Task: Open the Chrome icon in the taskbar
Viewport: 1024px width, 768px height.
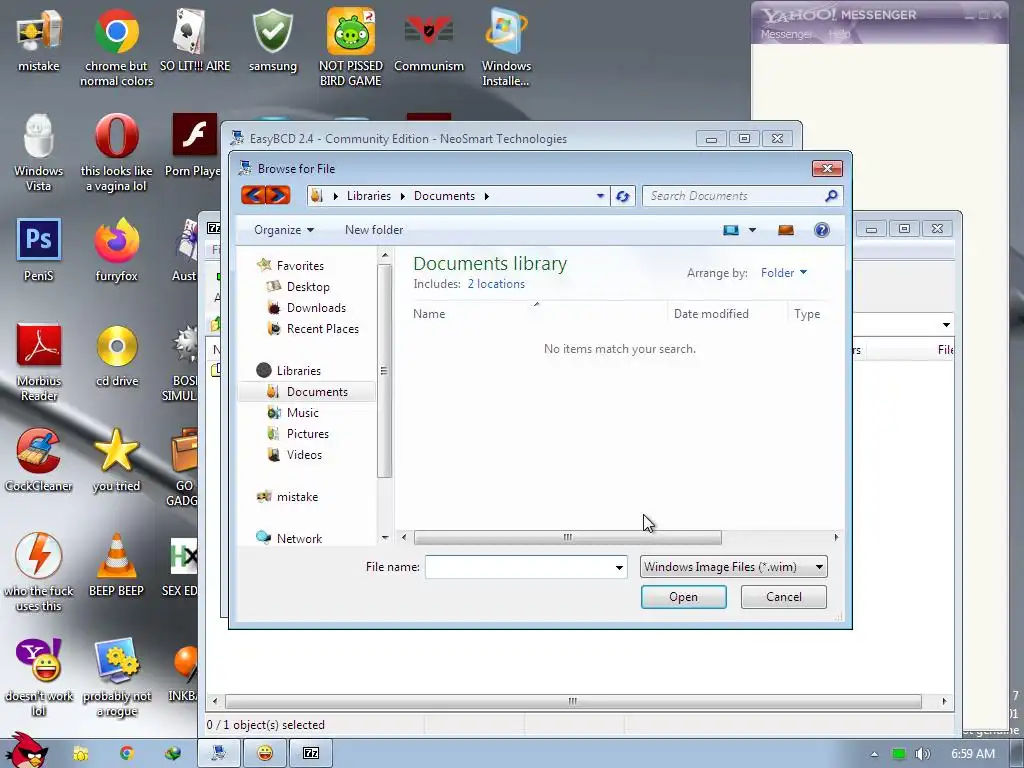Action: 127,754
